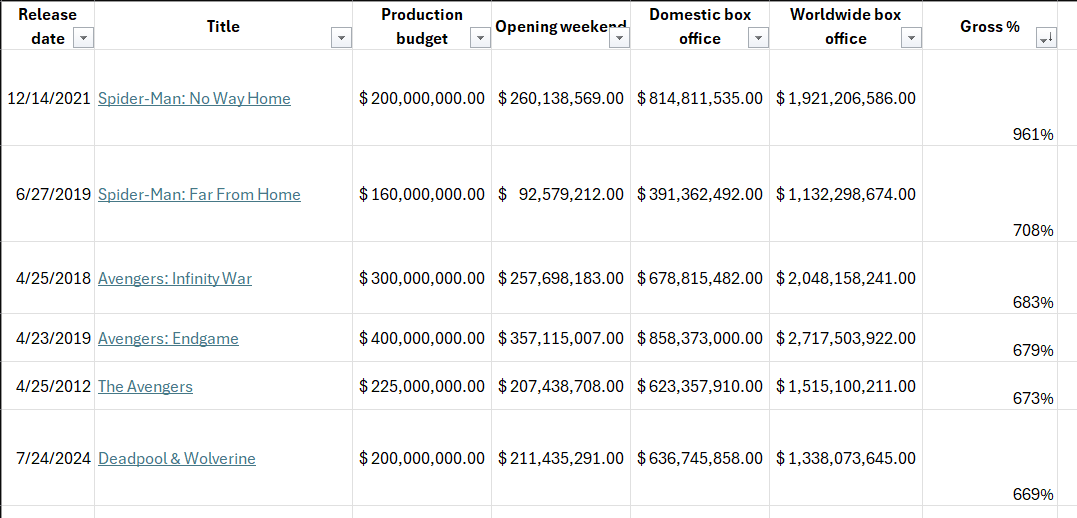Select the $858,373,000.00 domestic cell
This screenshot has width=1077, height=518.
pyautogui.click(x=699, y=338)
